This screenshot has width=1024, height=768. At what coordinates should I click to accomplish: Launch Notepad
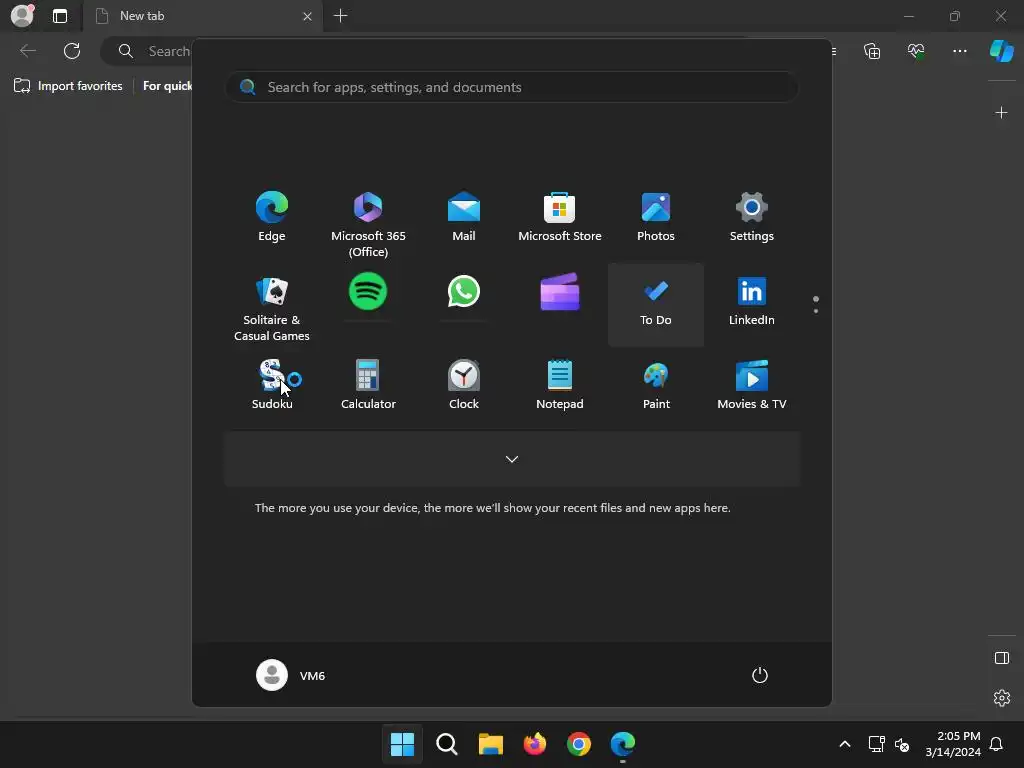point(560,385)
